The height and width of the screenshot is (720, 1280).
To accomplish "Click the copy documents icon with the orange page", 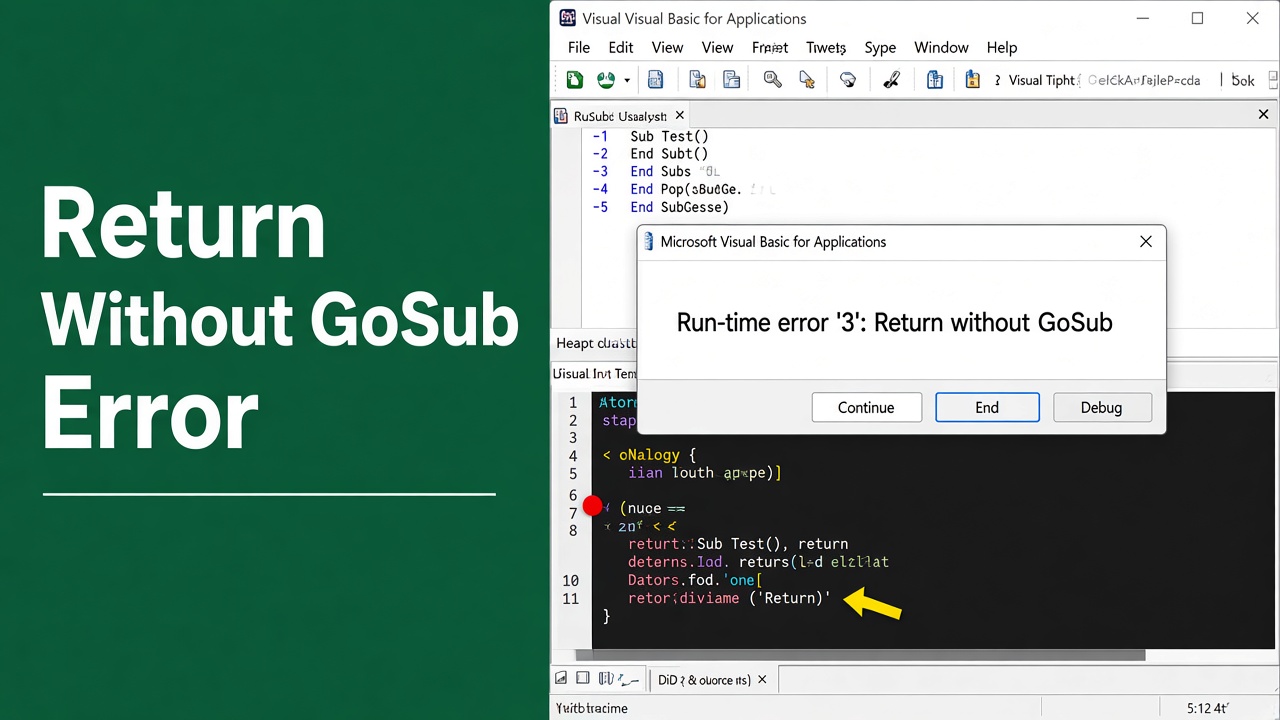I will click(x=698, y=80).
